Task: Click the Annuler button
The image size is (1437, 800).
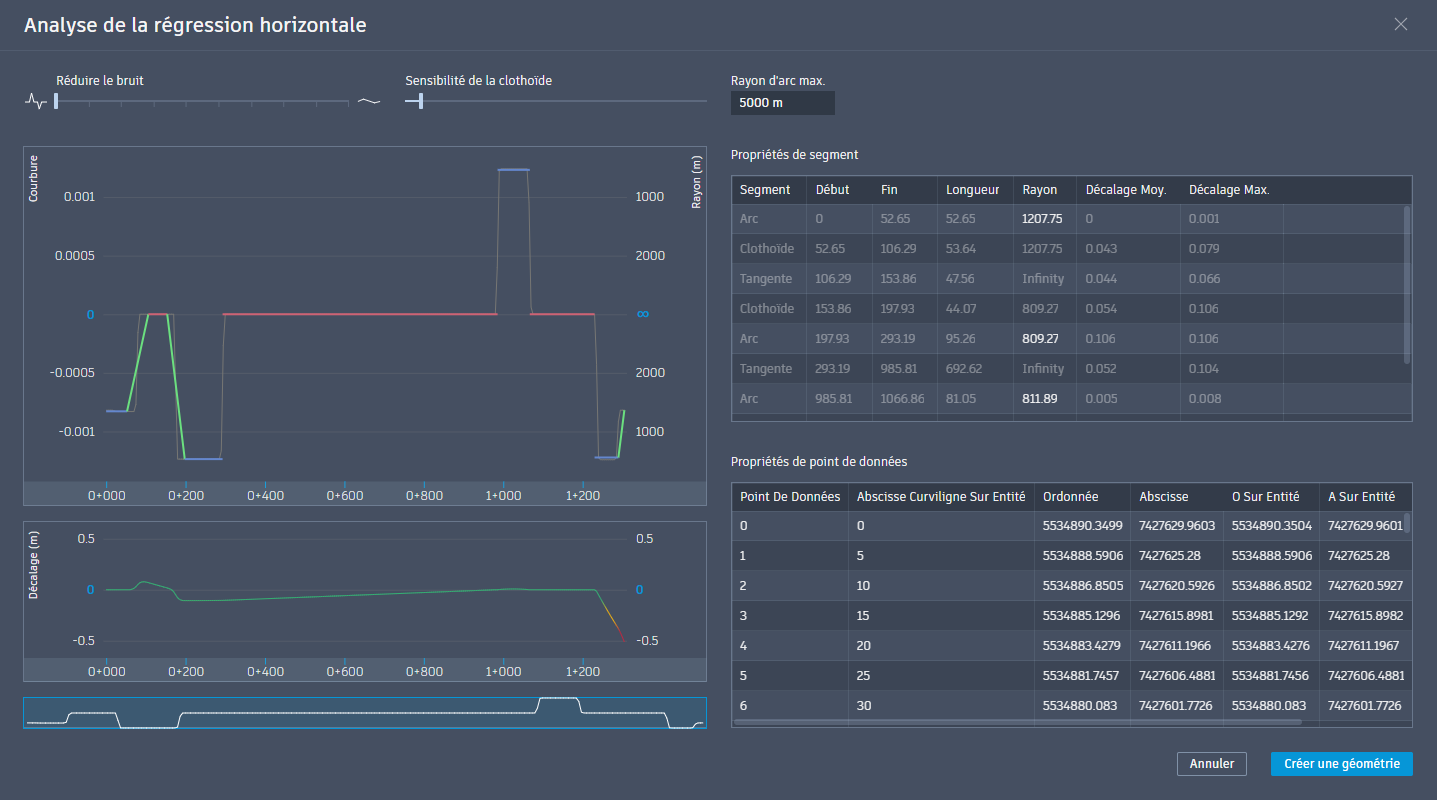Action: point(1212,764)
